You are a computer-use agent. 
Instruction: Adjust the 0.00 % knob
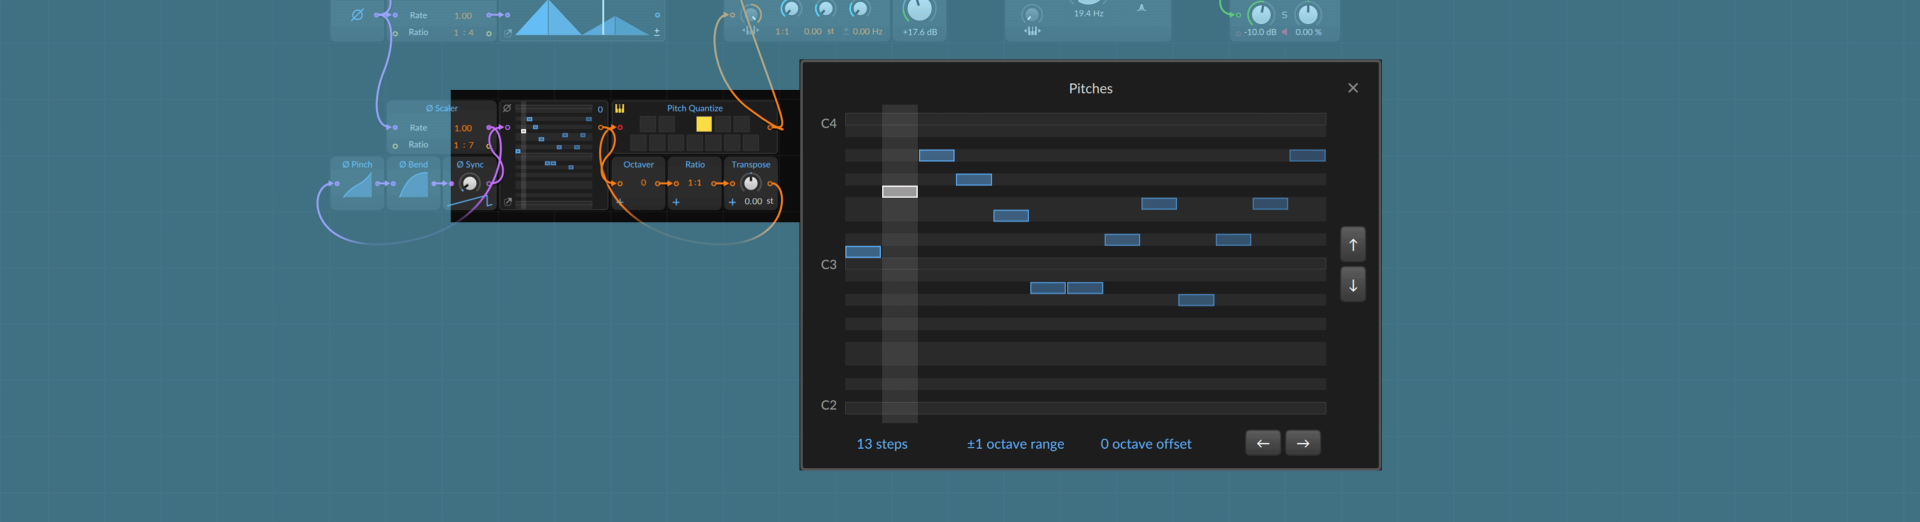click(x=1308, y=14)
